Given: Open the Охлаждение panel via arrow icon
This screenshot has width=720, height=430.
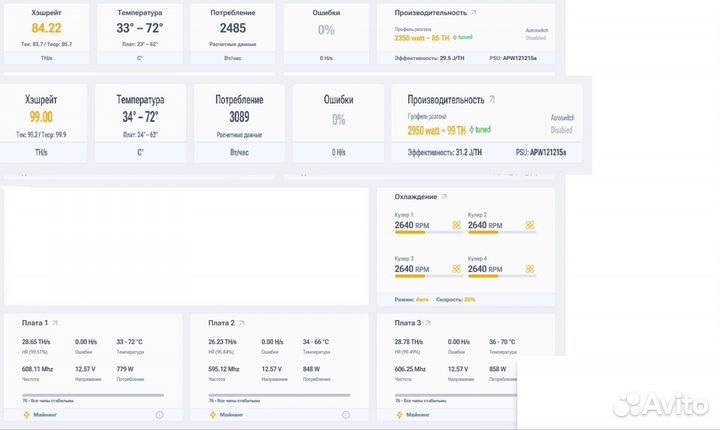Looking at the screenshot, I should pos(444,197).
